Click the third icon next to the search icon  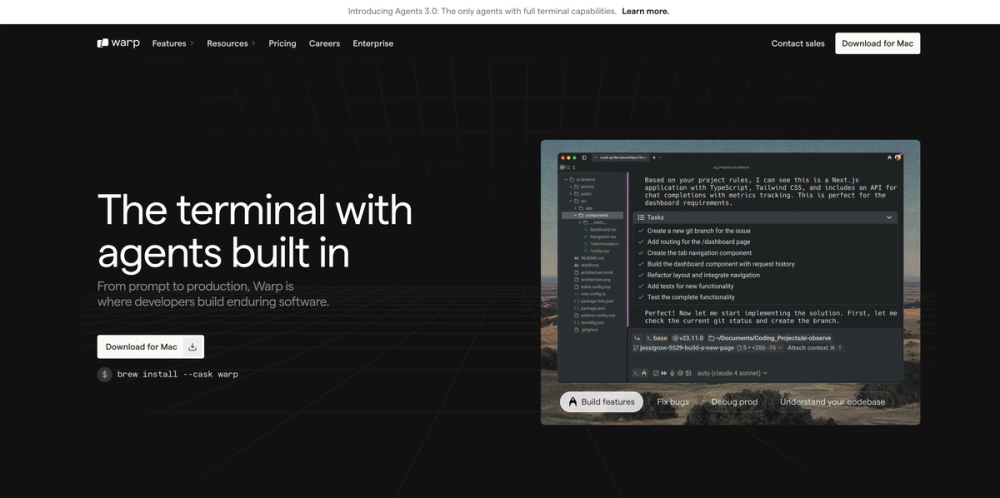tap(574, 167)
